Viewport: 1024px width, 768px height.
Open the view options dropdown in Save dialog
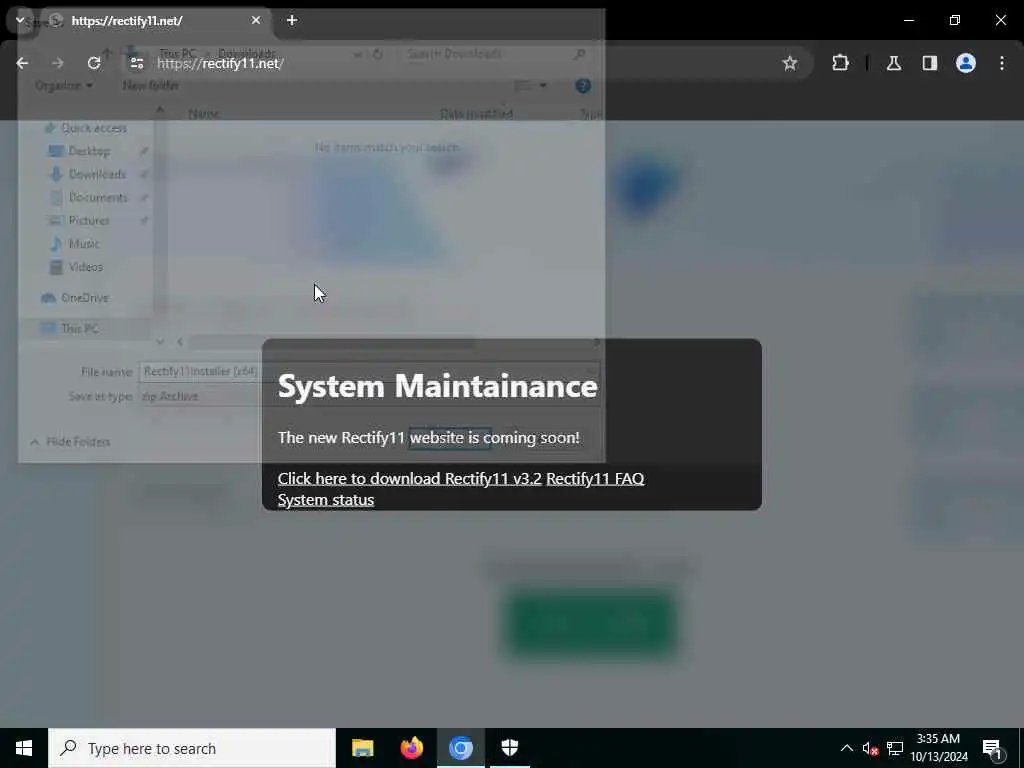tap(543, 86)
